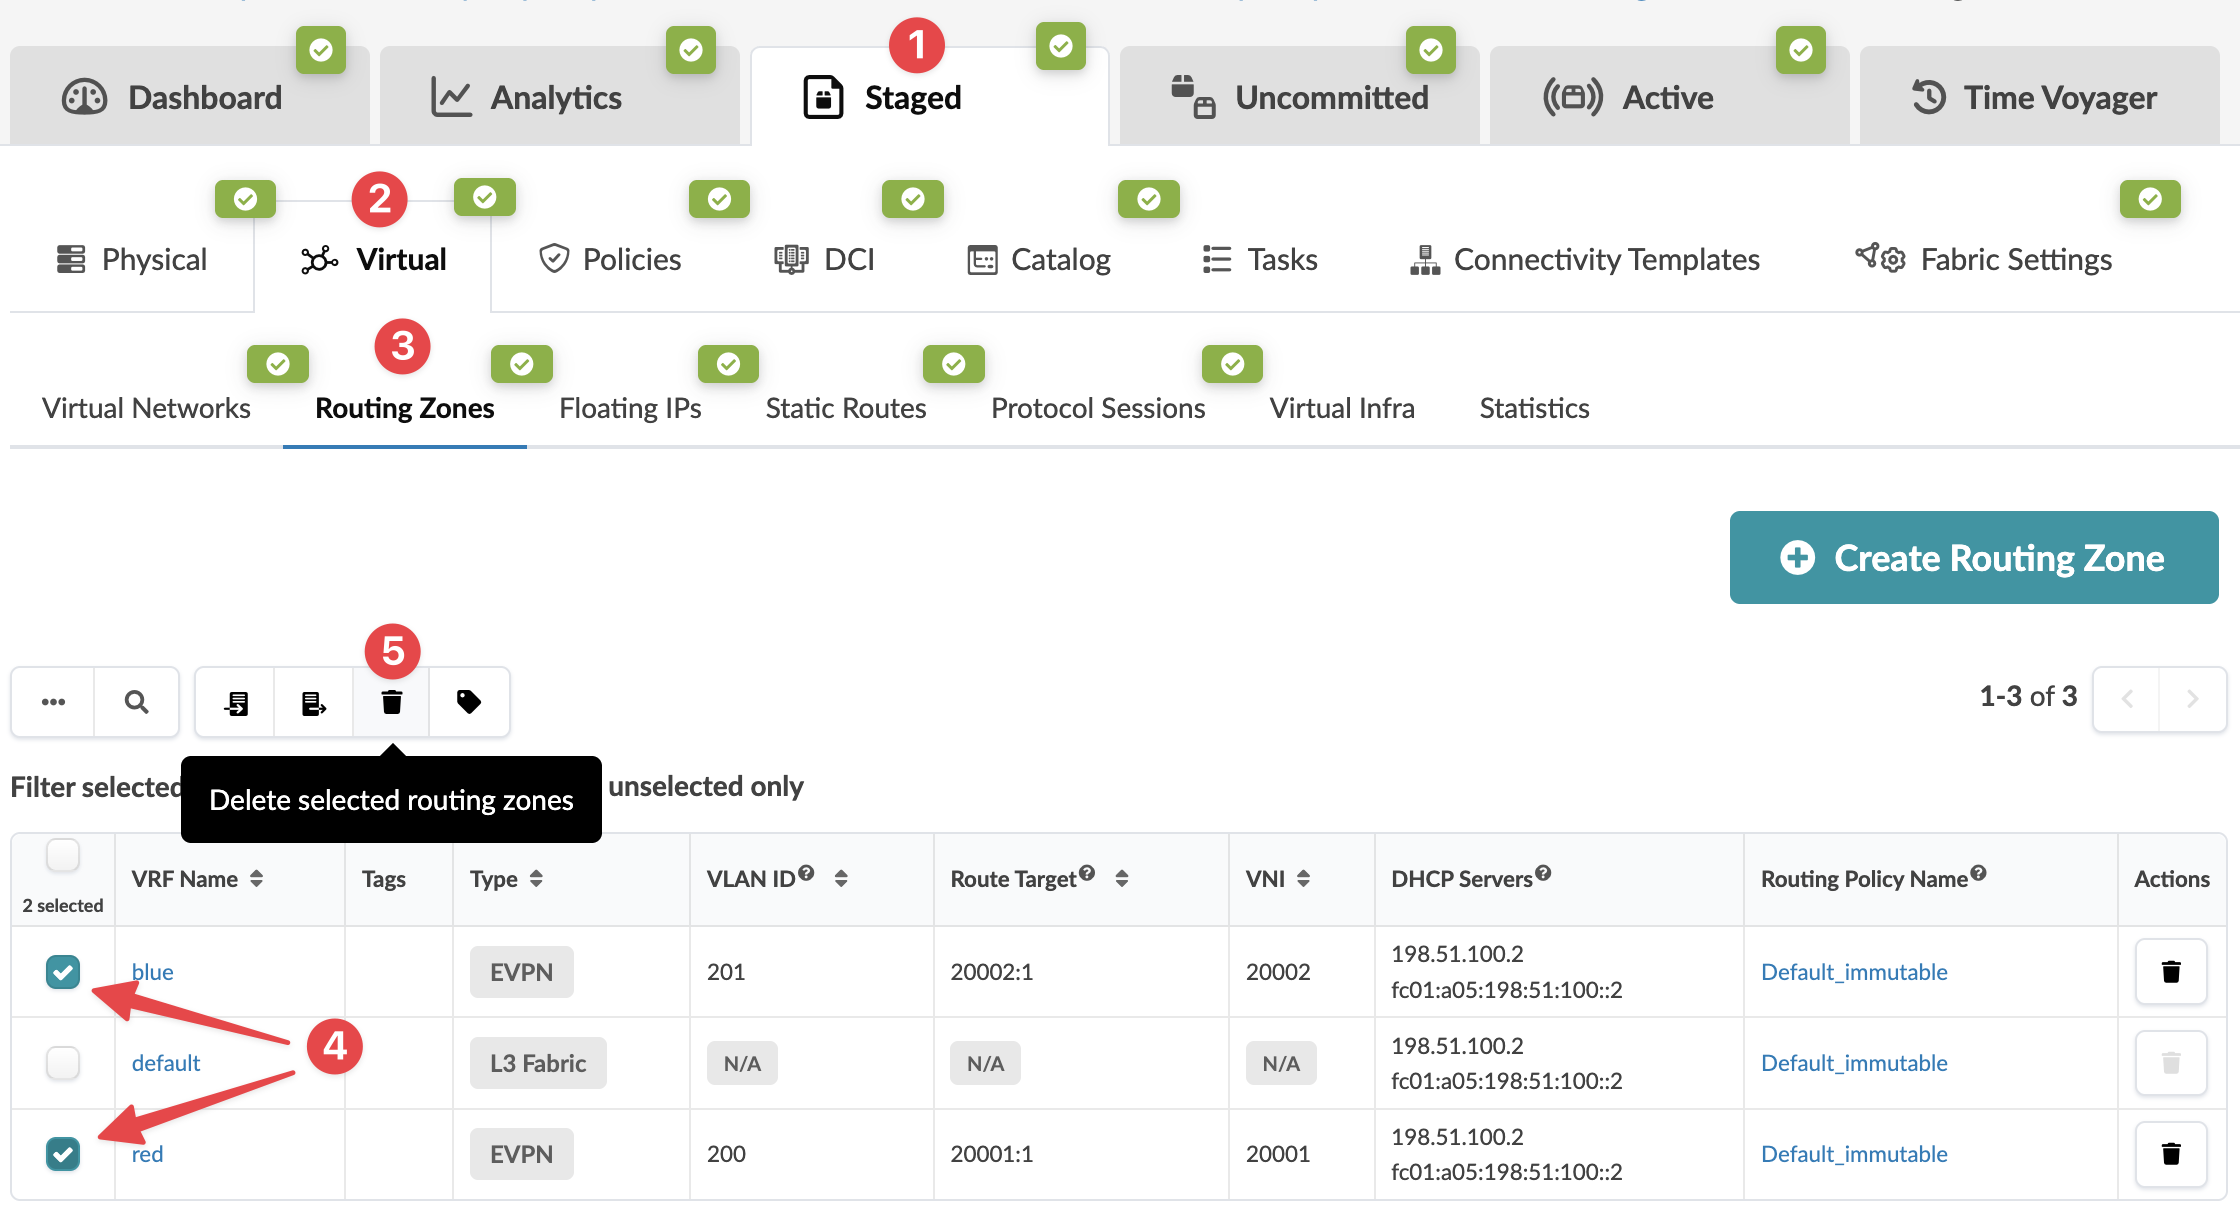Show Route Target help tooltip icon
The height and width of the screenshot is (1206, 2240).
point(1087,872)
